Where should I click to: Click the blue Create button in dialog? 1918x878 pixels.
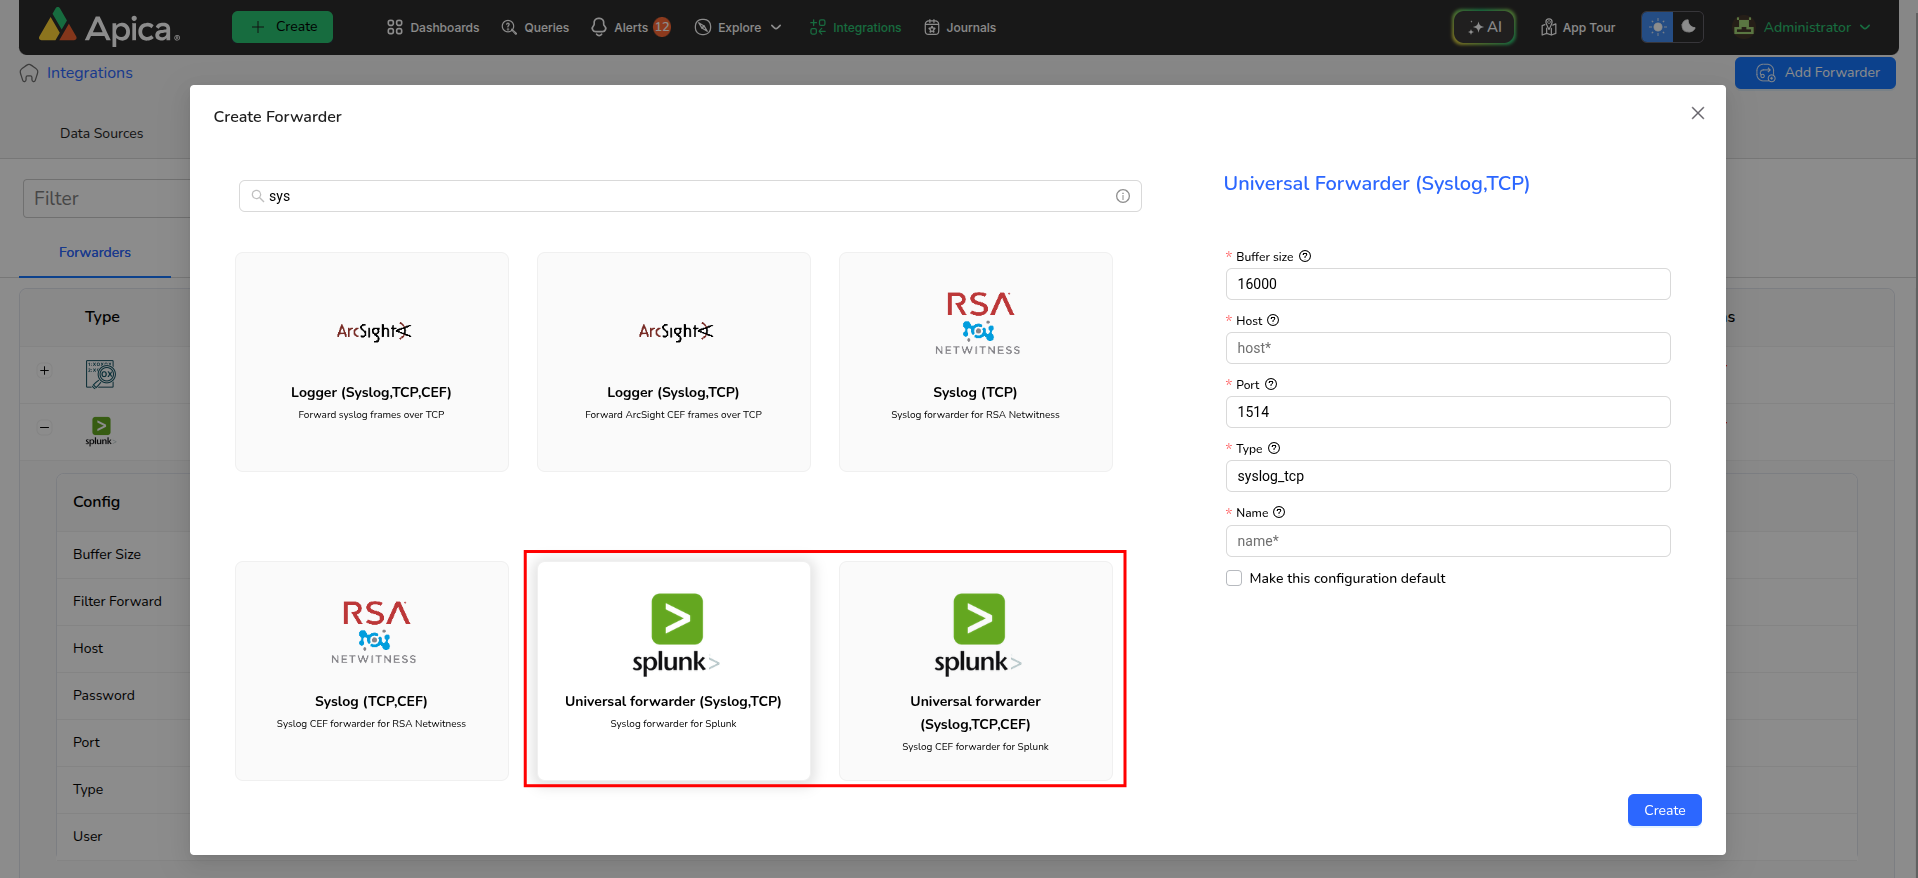pyautogui.click(x=1664, y=810)
